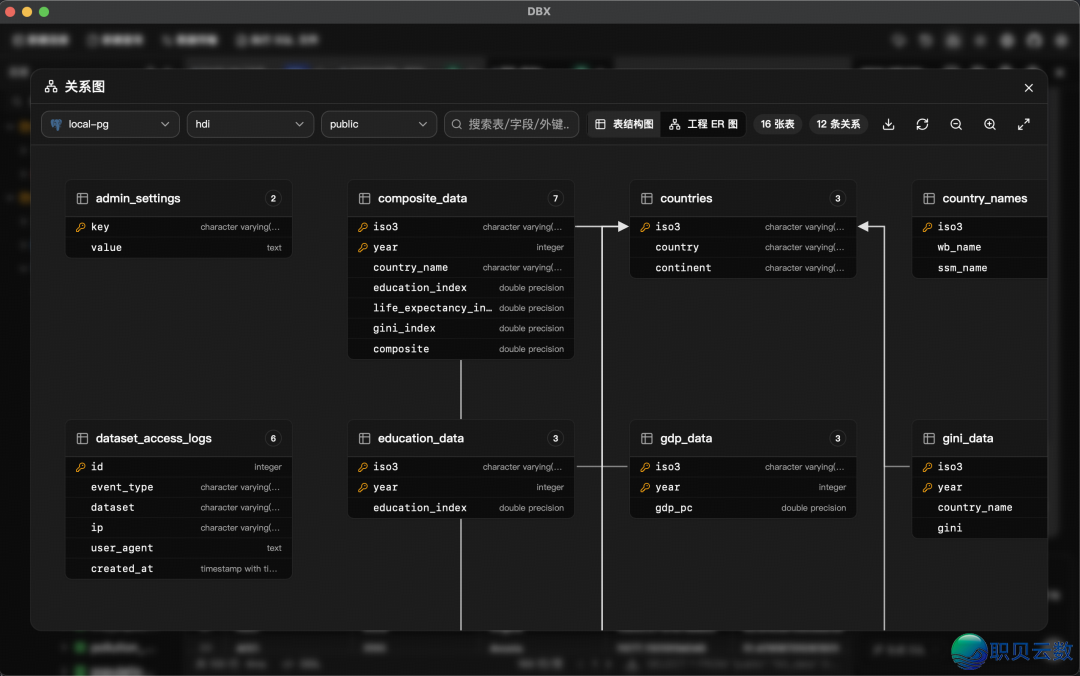The width and height of the screenshot is (1080, 676).
Task: Click the 关系图 title icon
Action: 51,87
